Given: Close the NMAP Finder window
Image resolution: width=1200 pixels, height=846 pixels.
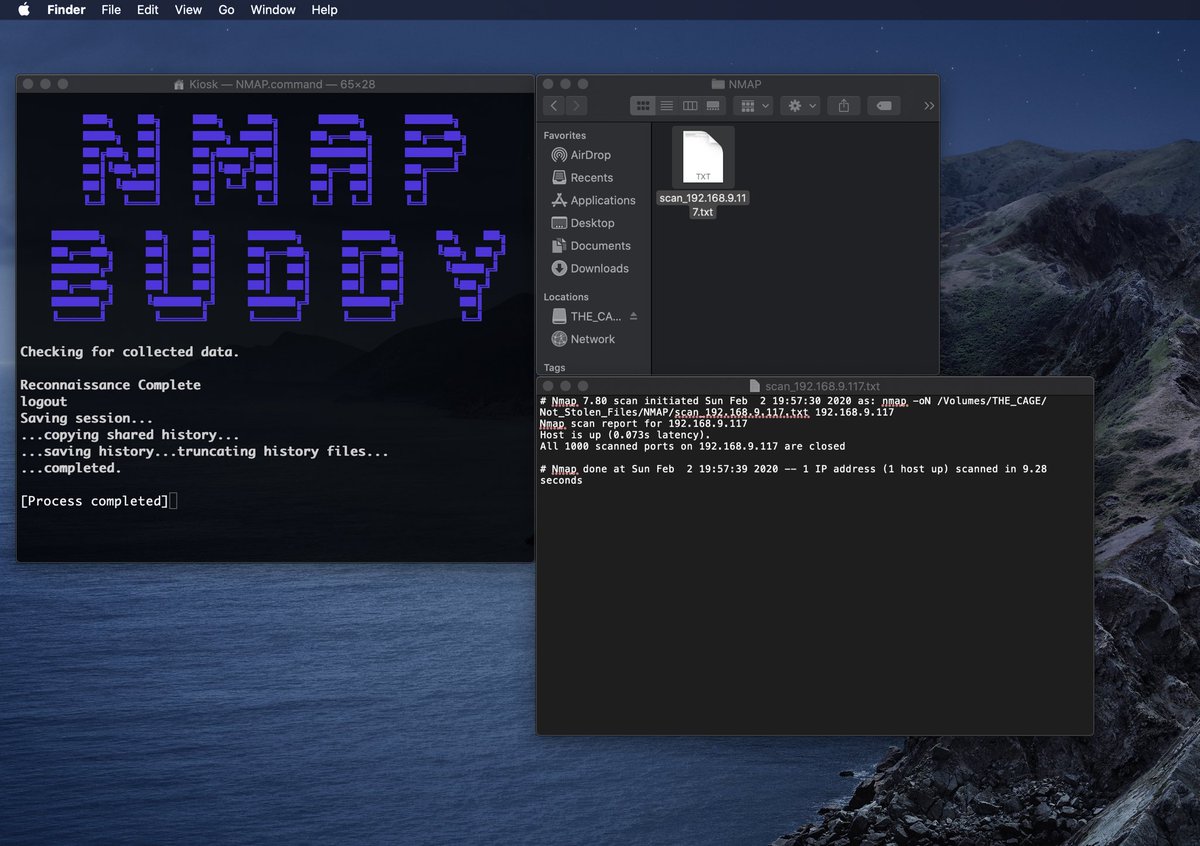Looking at the screenshot, I should coord(548,84).
